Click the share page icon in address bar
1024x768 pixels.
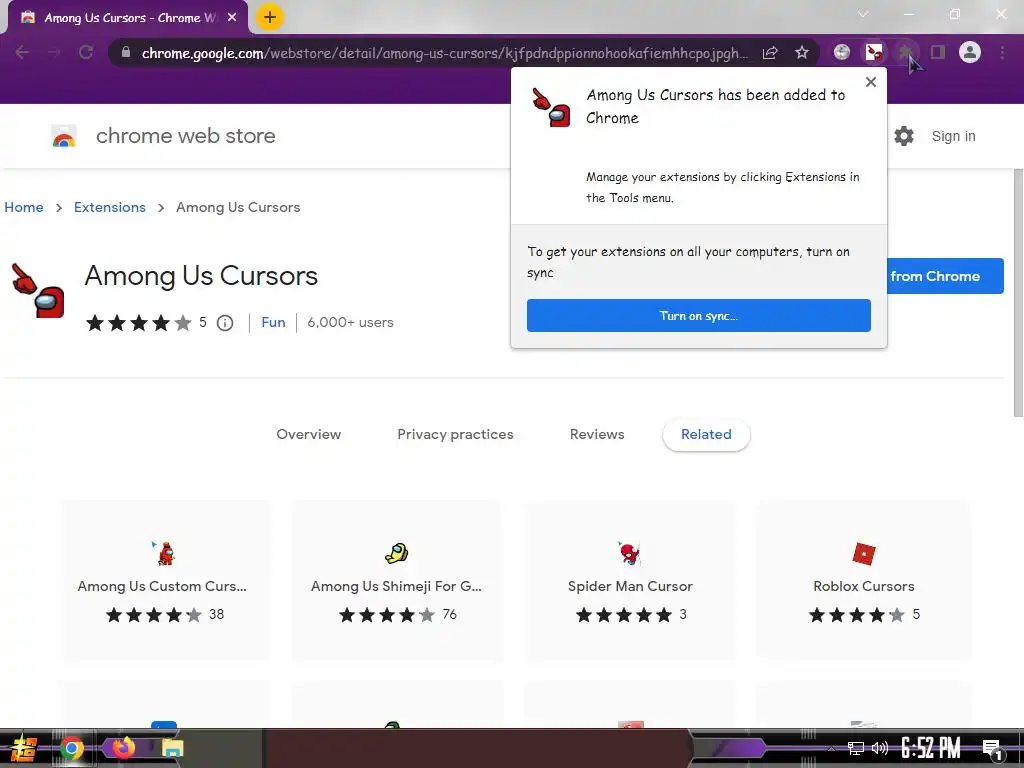770,52
